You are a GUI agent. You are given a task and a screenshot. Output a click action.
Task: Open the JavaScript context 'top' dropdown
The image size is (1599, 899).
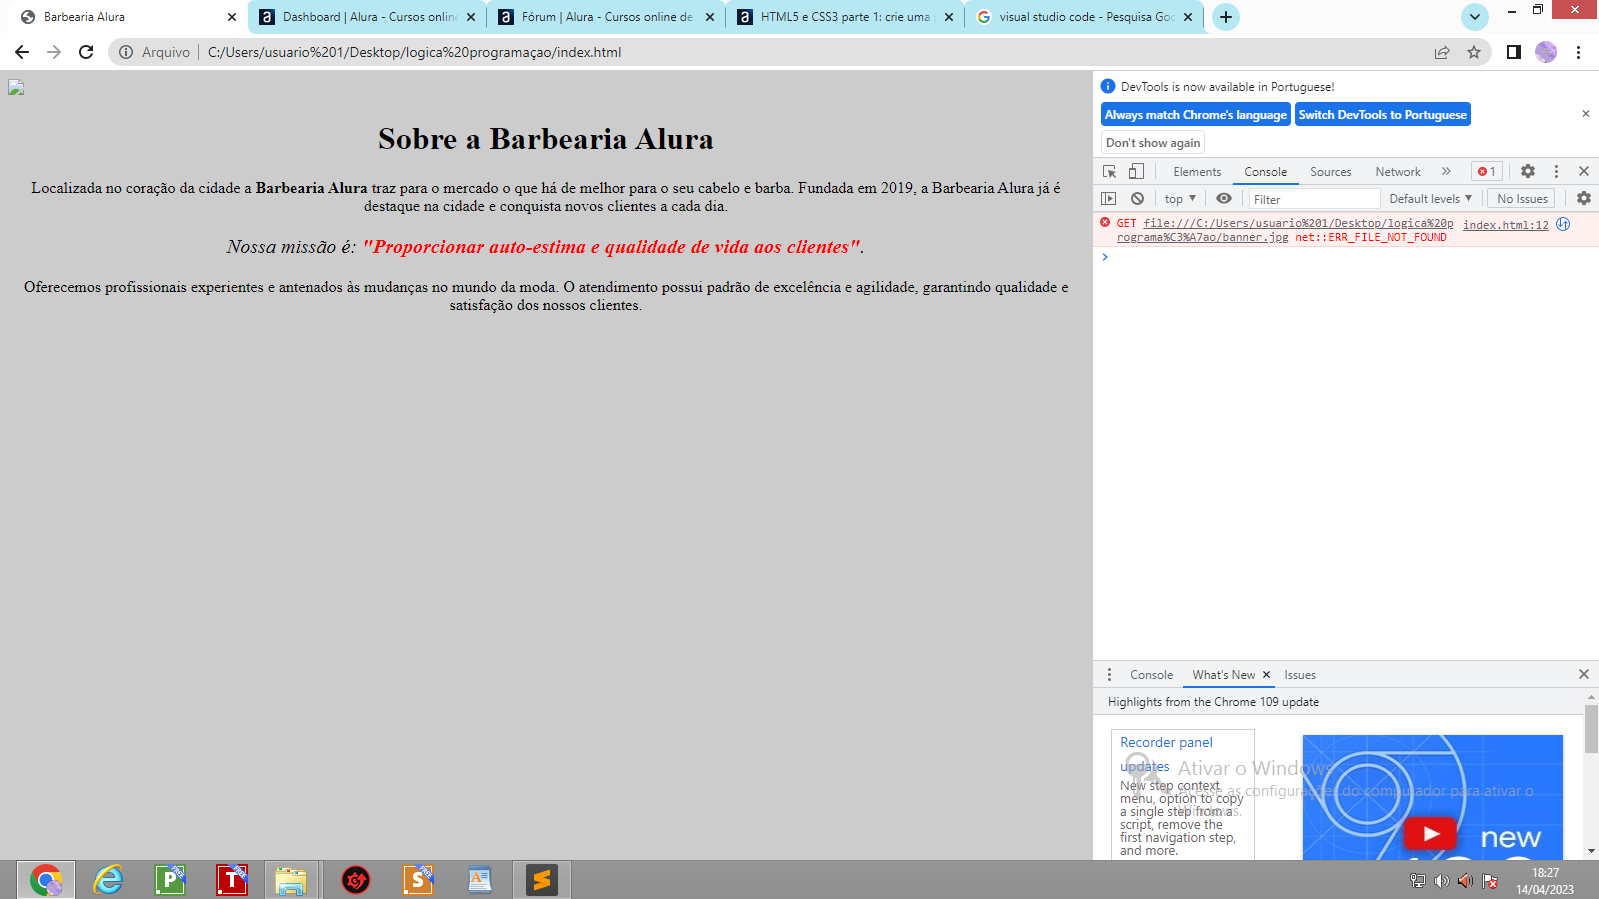click(x=1180, y=198)
